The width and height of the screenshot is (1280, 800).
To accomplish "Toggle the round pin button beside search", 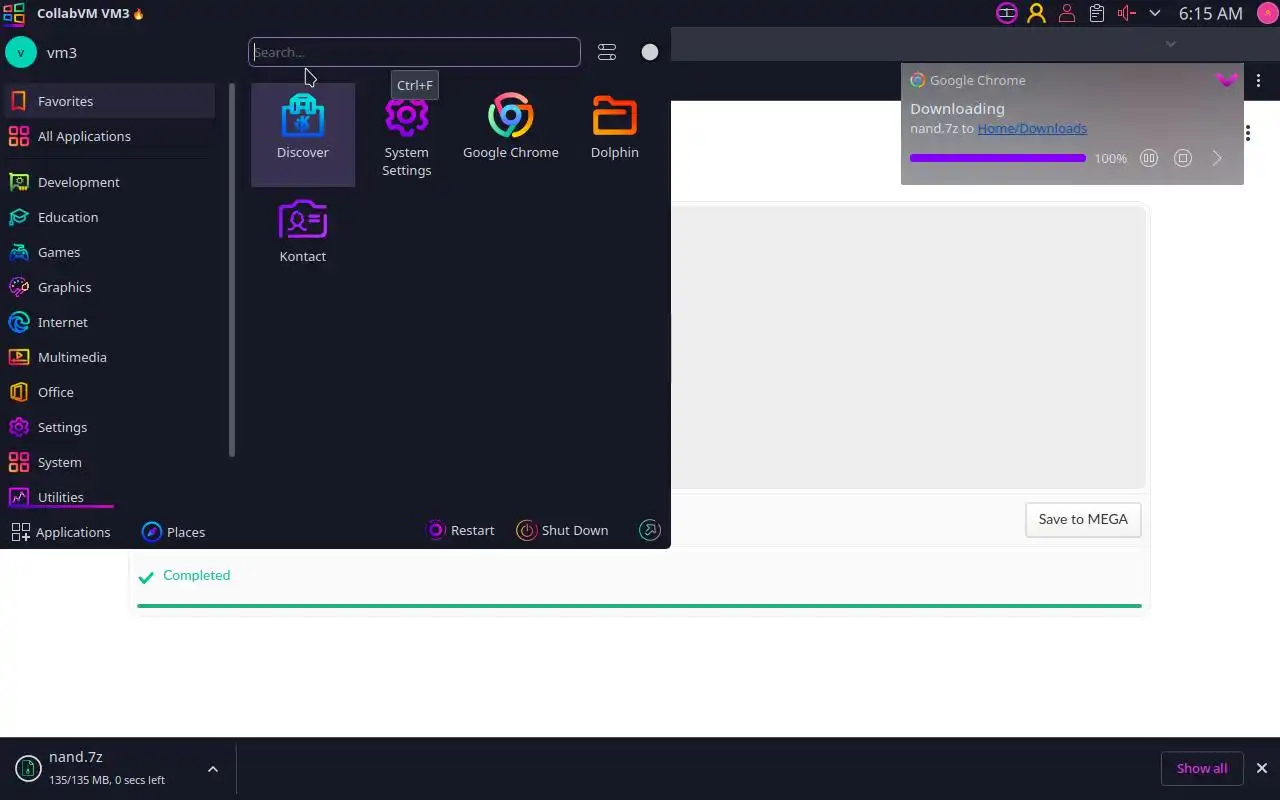I will 650,52.
